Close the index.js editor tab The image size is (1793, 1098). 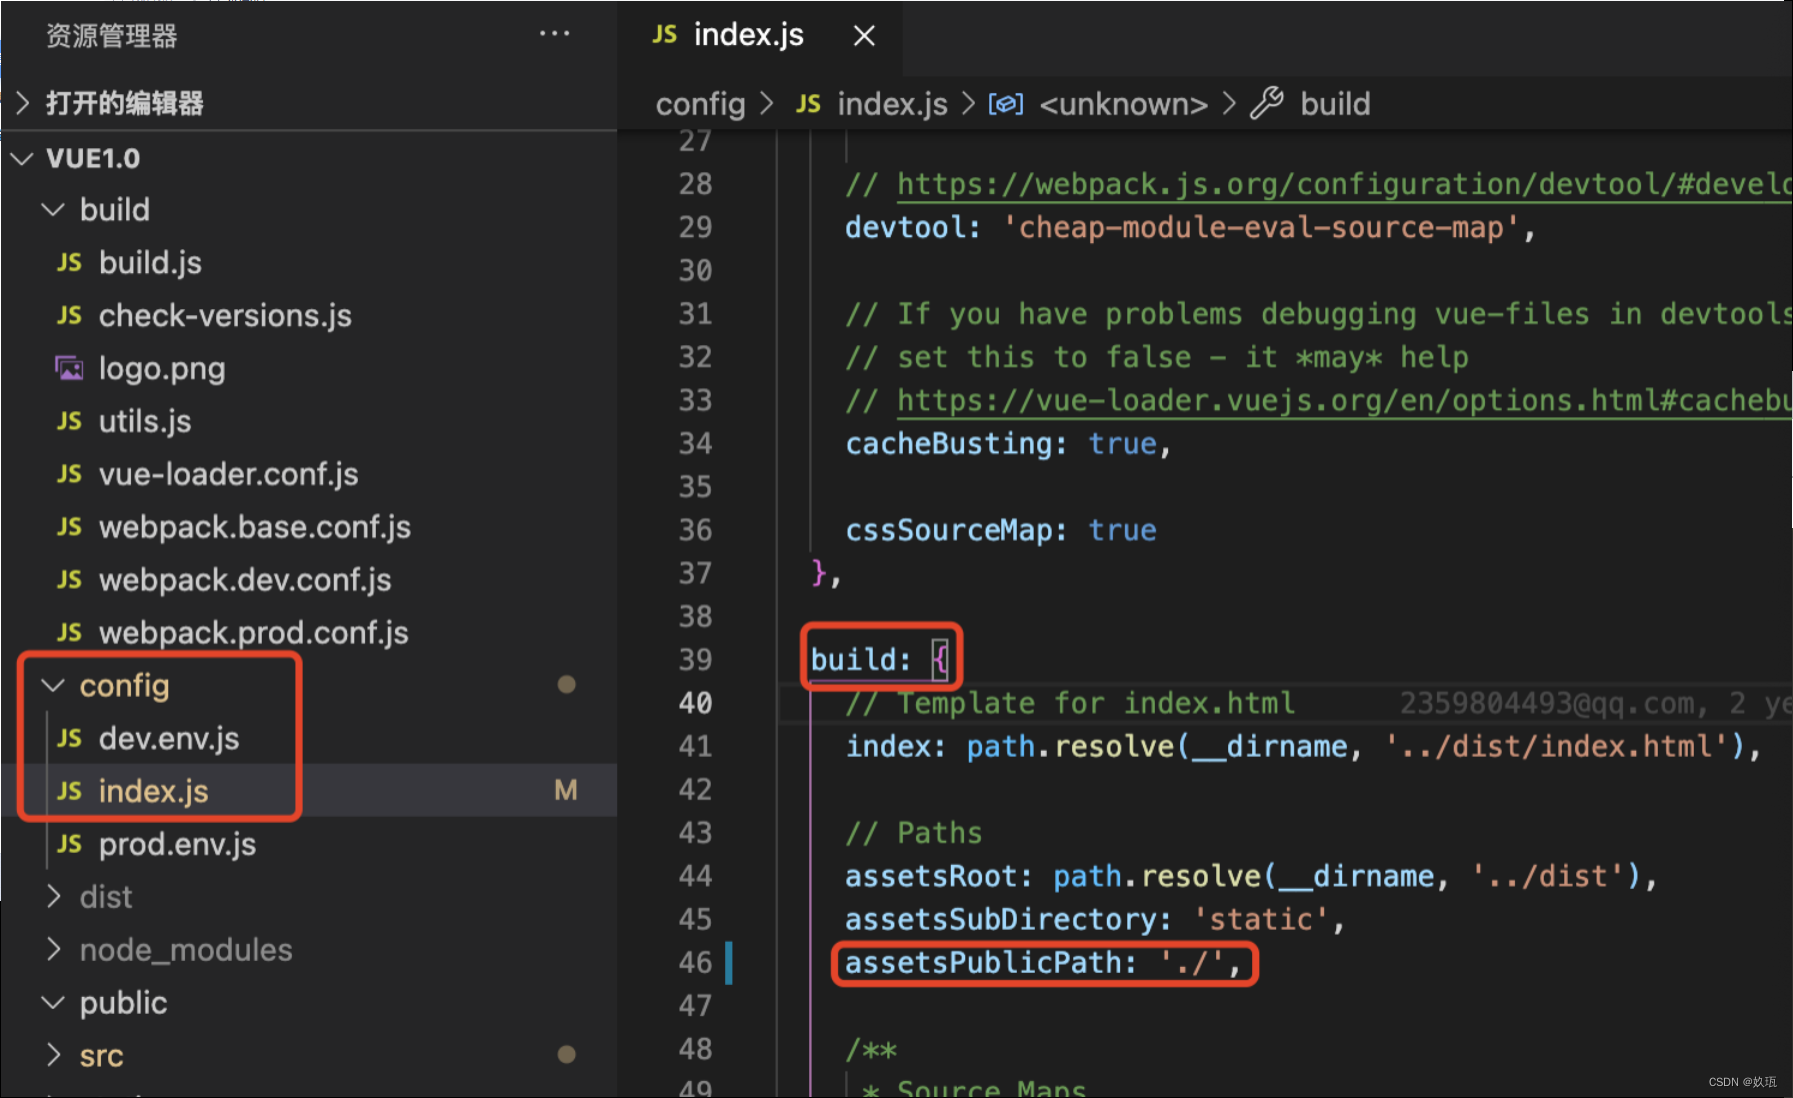864,36
